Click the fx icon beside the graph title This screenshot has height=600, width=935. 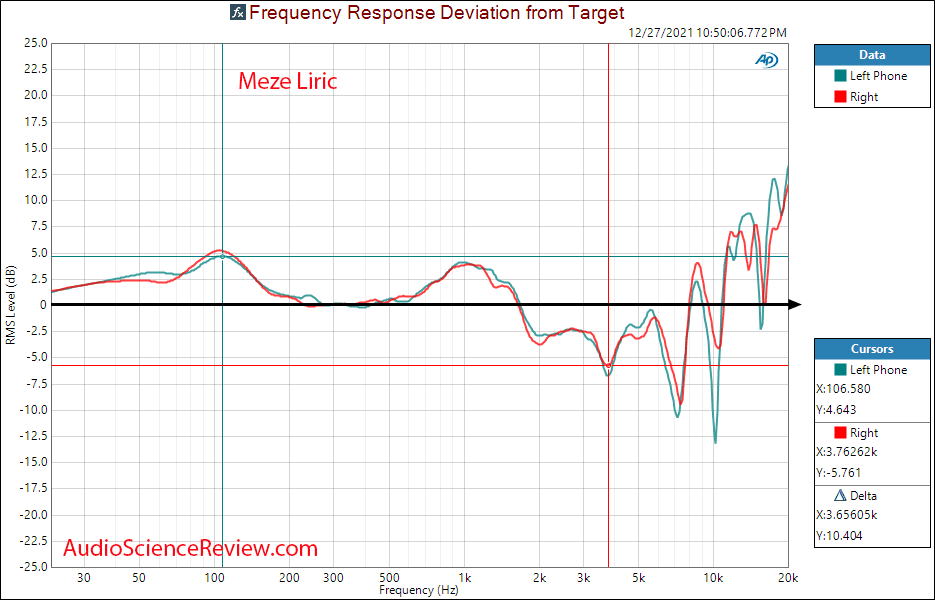coord(237,12)
